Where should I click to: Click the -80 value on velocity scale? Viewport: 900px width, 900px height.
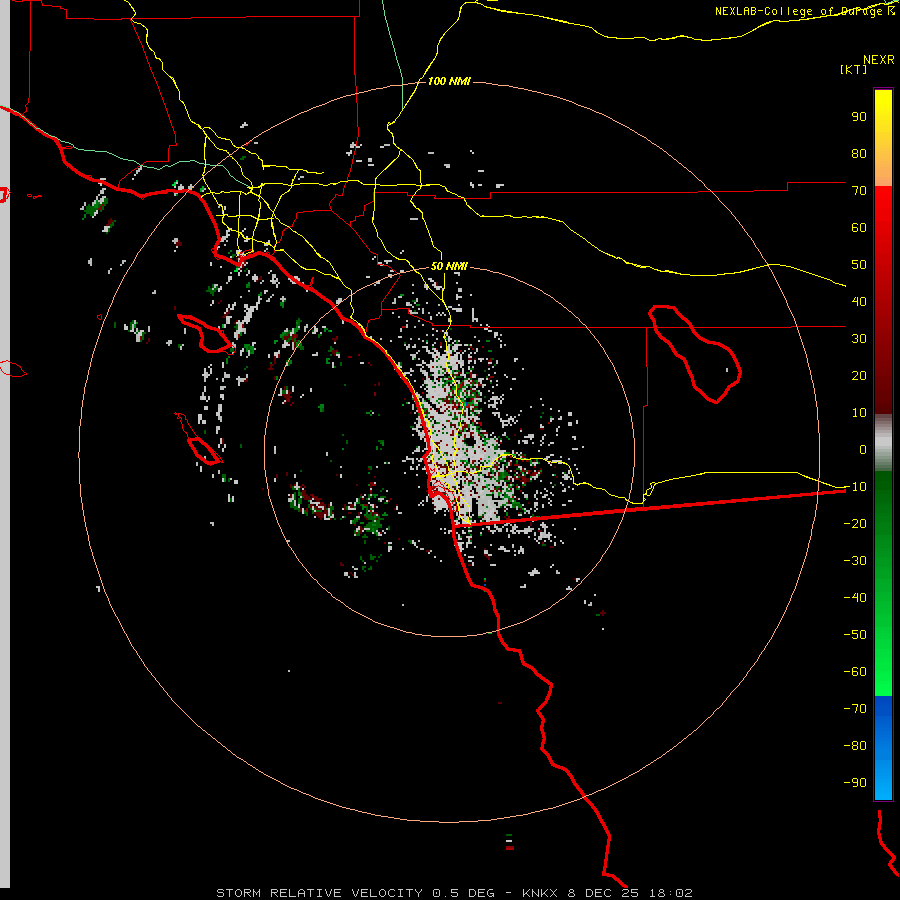[x=855, y=746]
